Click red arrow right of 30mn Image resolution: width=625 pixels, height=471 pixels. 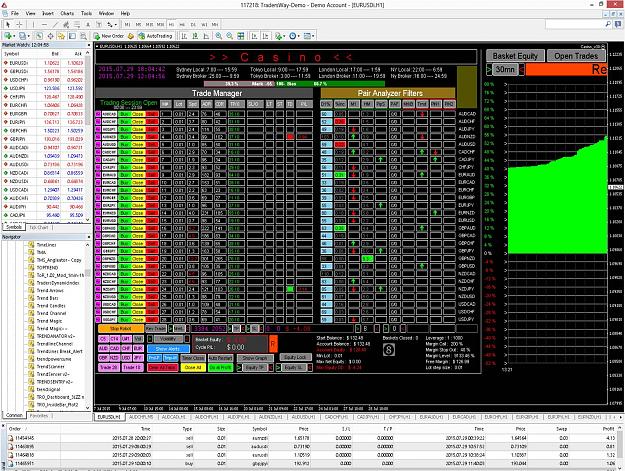522,69
